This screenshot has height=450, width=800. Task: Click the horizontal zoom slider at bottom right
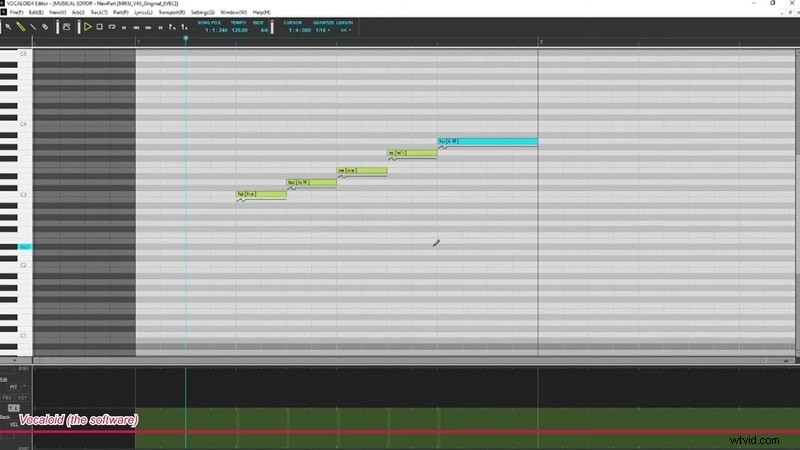coord(778,361)
